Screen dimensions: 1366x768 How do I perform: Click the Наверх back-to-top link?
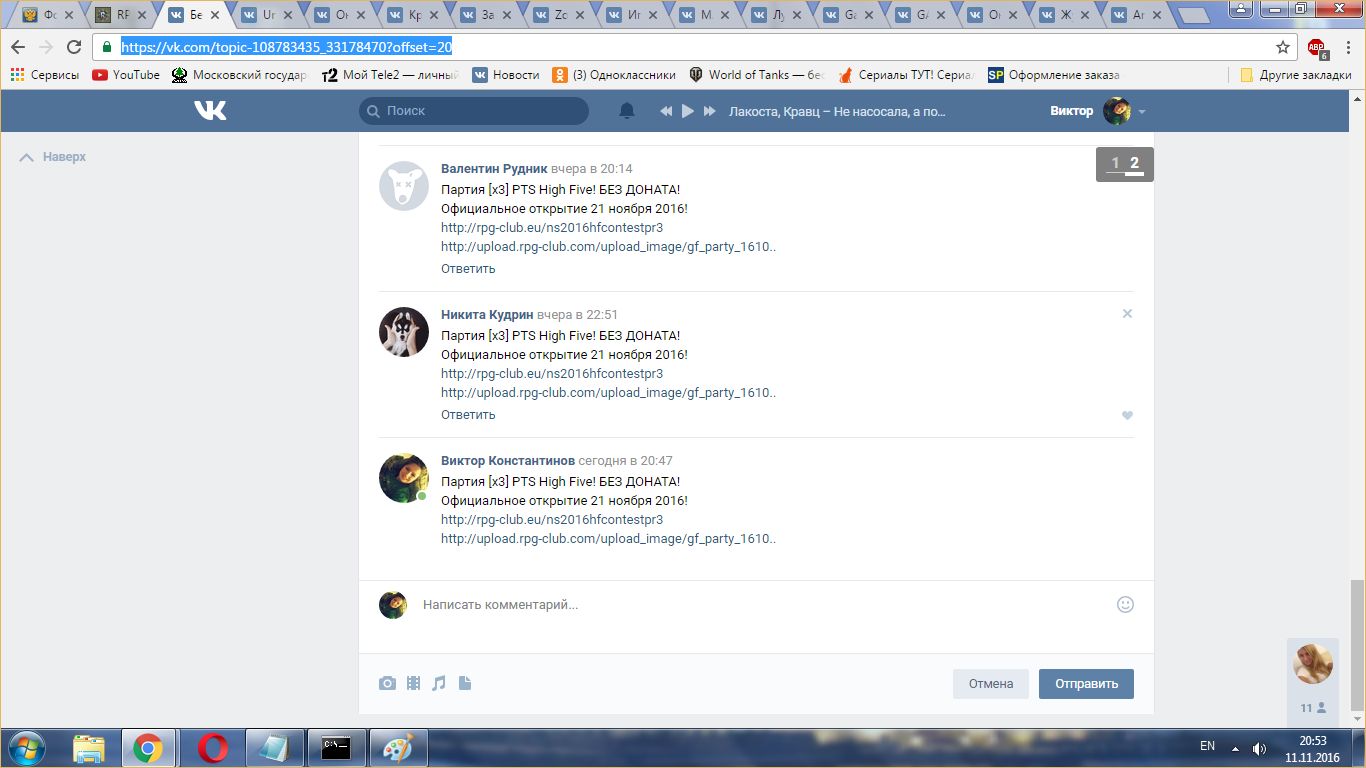[x=54, y=157]
